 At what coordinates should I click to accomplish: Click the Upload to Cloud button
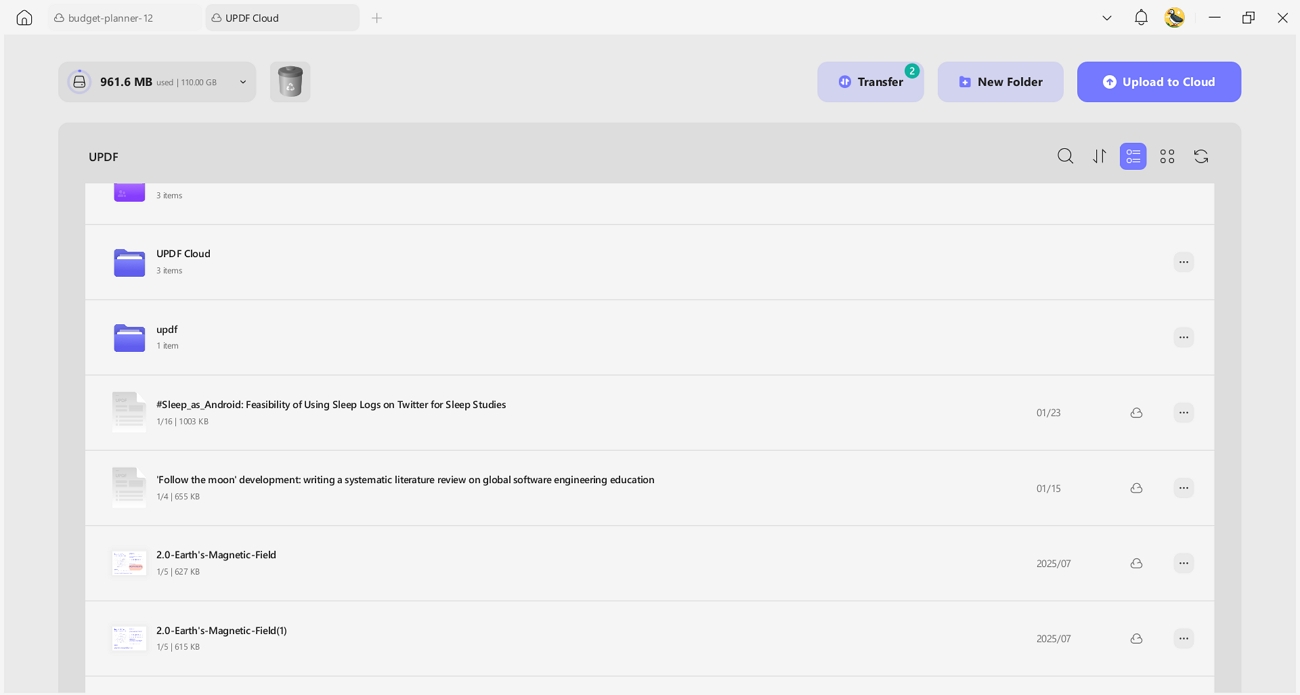1159,82
